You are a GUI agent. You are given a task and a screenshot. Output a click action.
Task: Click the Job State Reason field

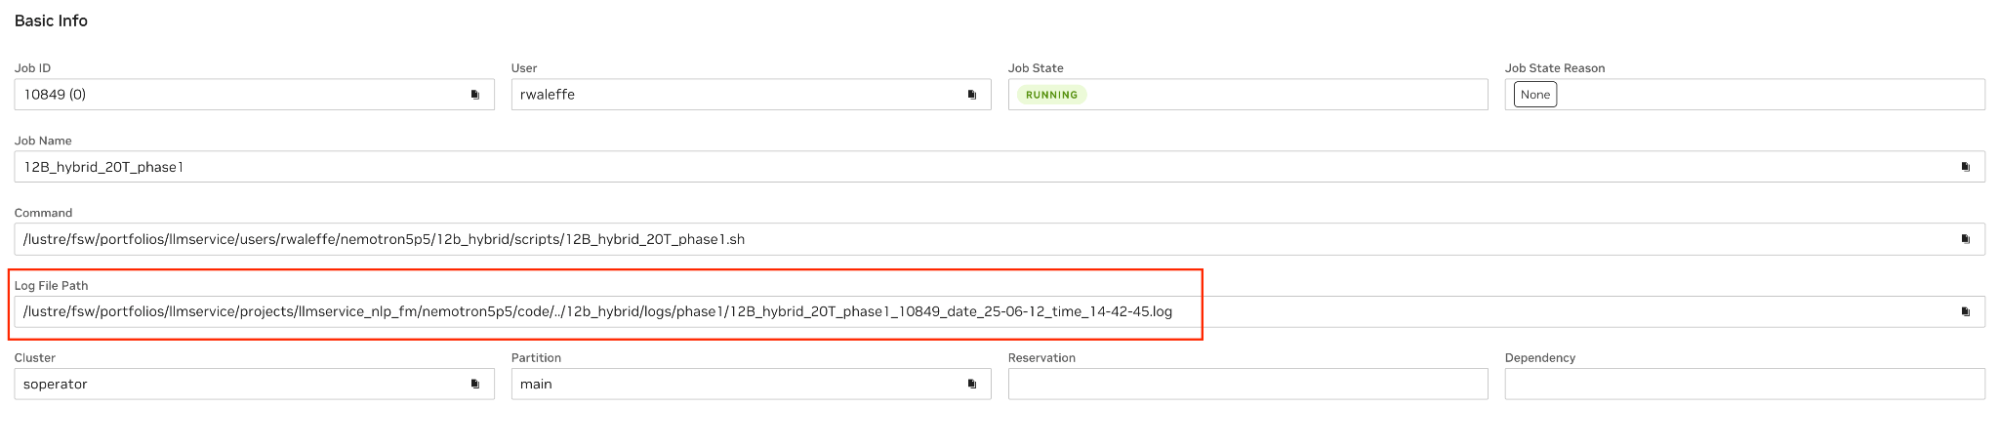coord(1770,95)
